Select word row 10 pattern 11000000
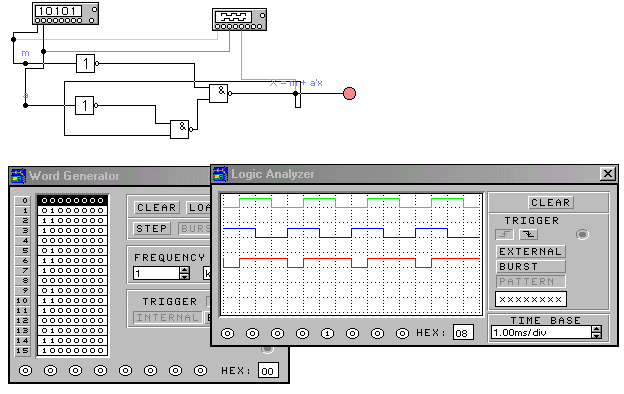 click(x=72, y=300)
